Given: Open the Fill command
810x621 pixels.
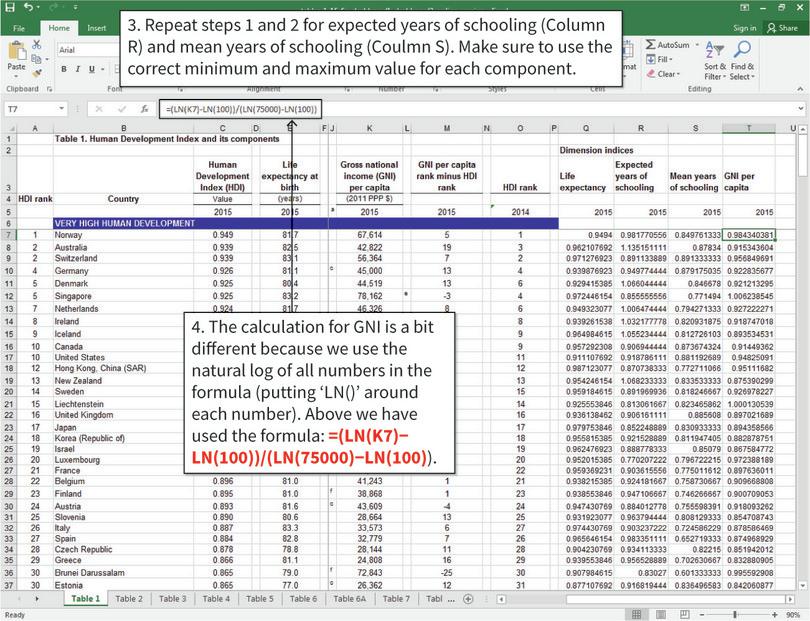Looking at the screenshot, I should (662, 59).
